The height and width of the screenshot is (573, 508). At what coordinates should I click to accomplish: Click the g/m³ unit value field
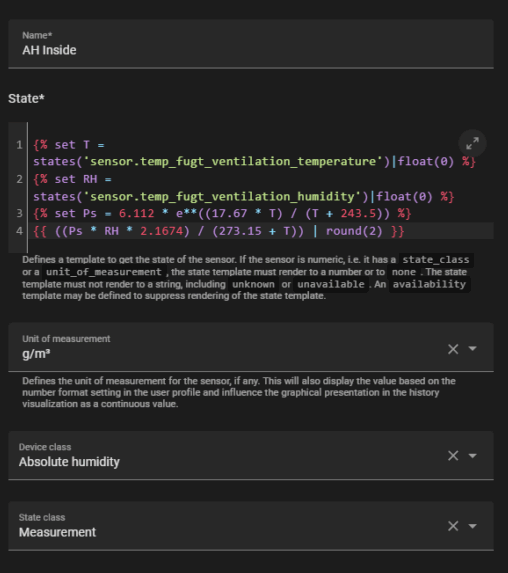point(227,347)
